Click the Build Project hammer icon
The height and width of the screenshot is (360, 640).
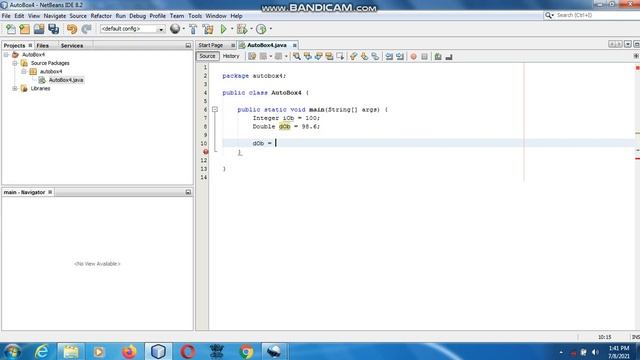pos(193,29)
